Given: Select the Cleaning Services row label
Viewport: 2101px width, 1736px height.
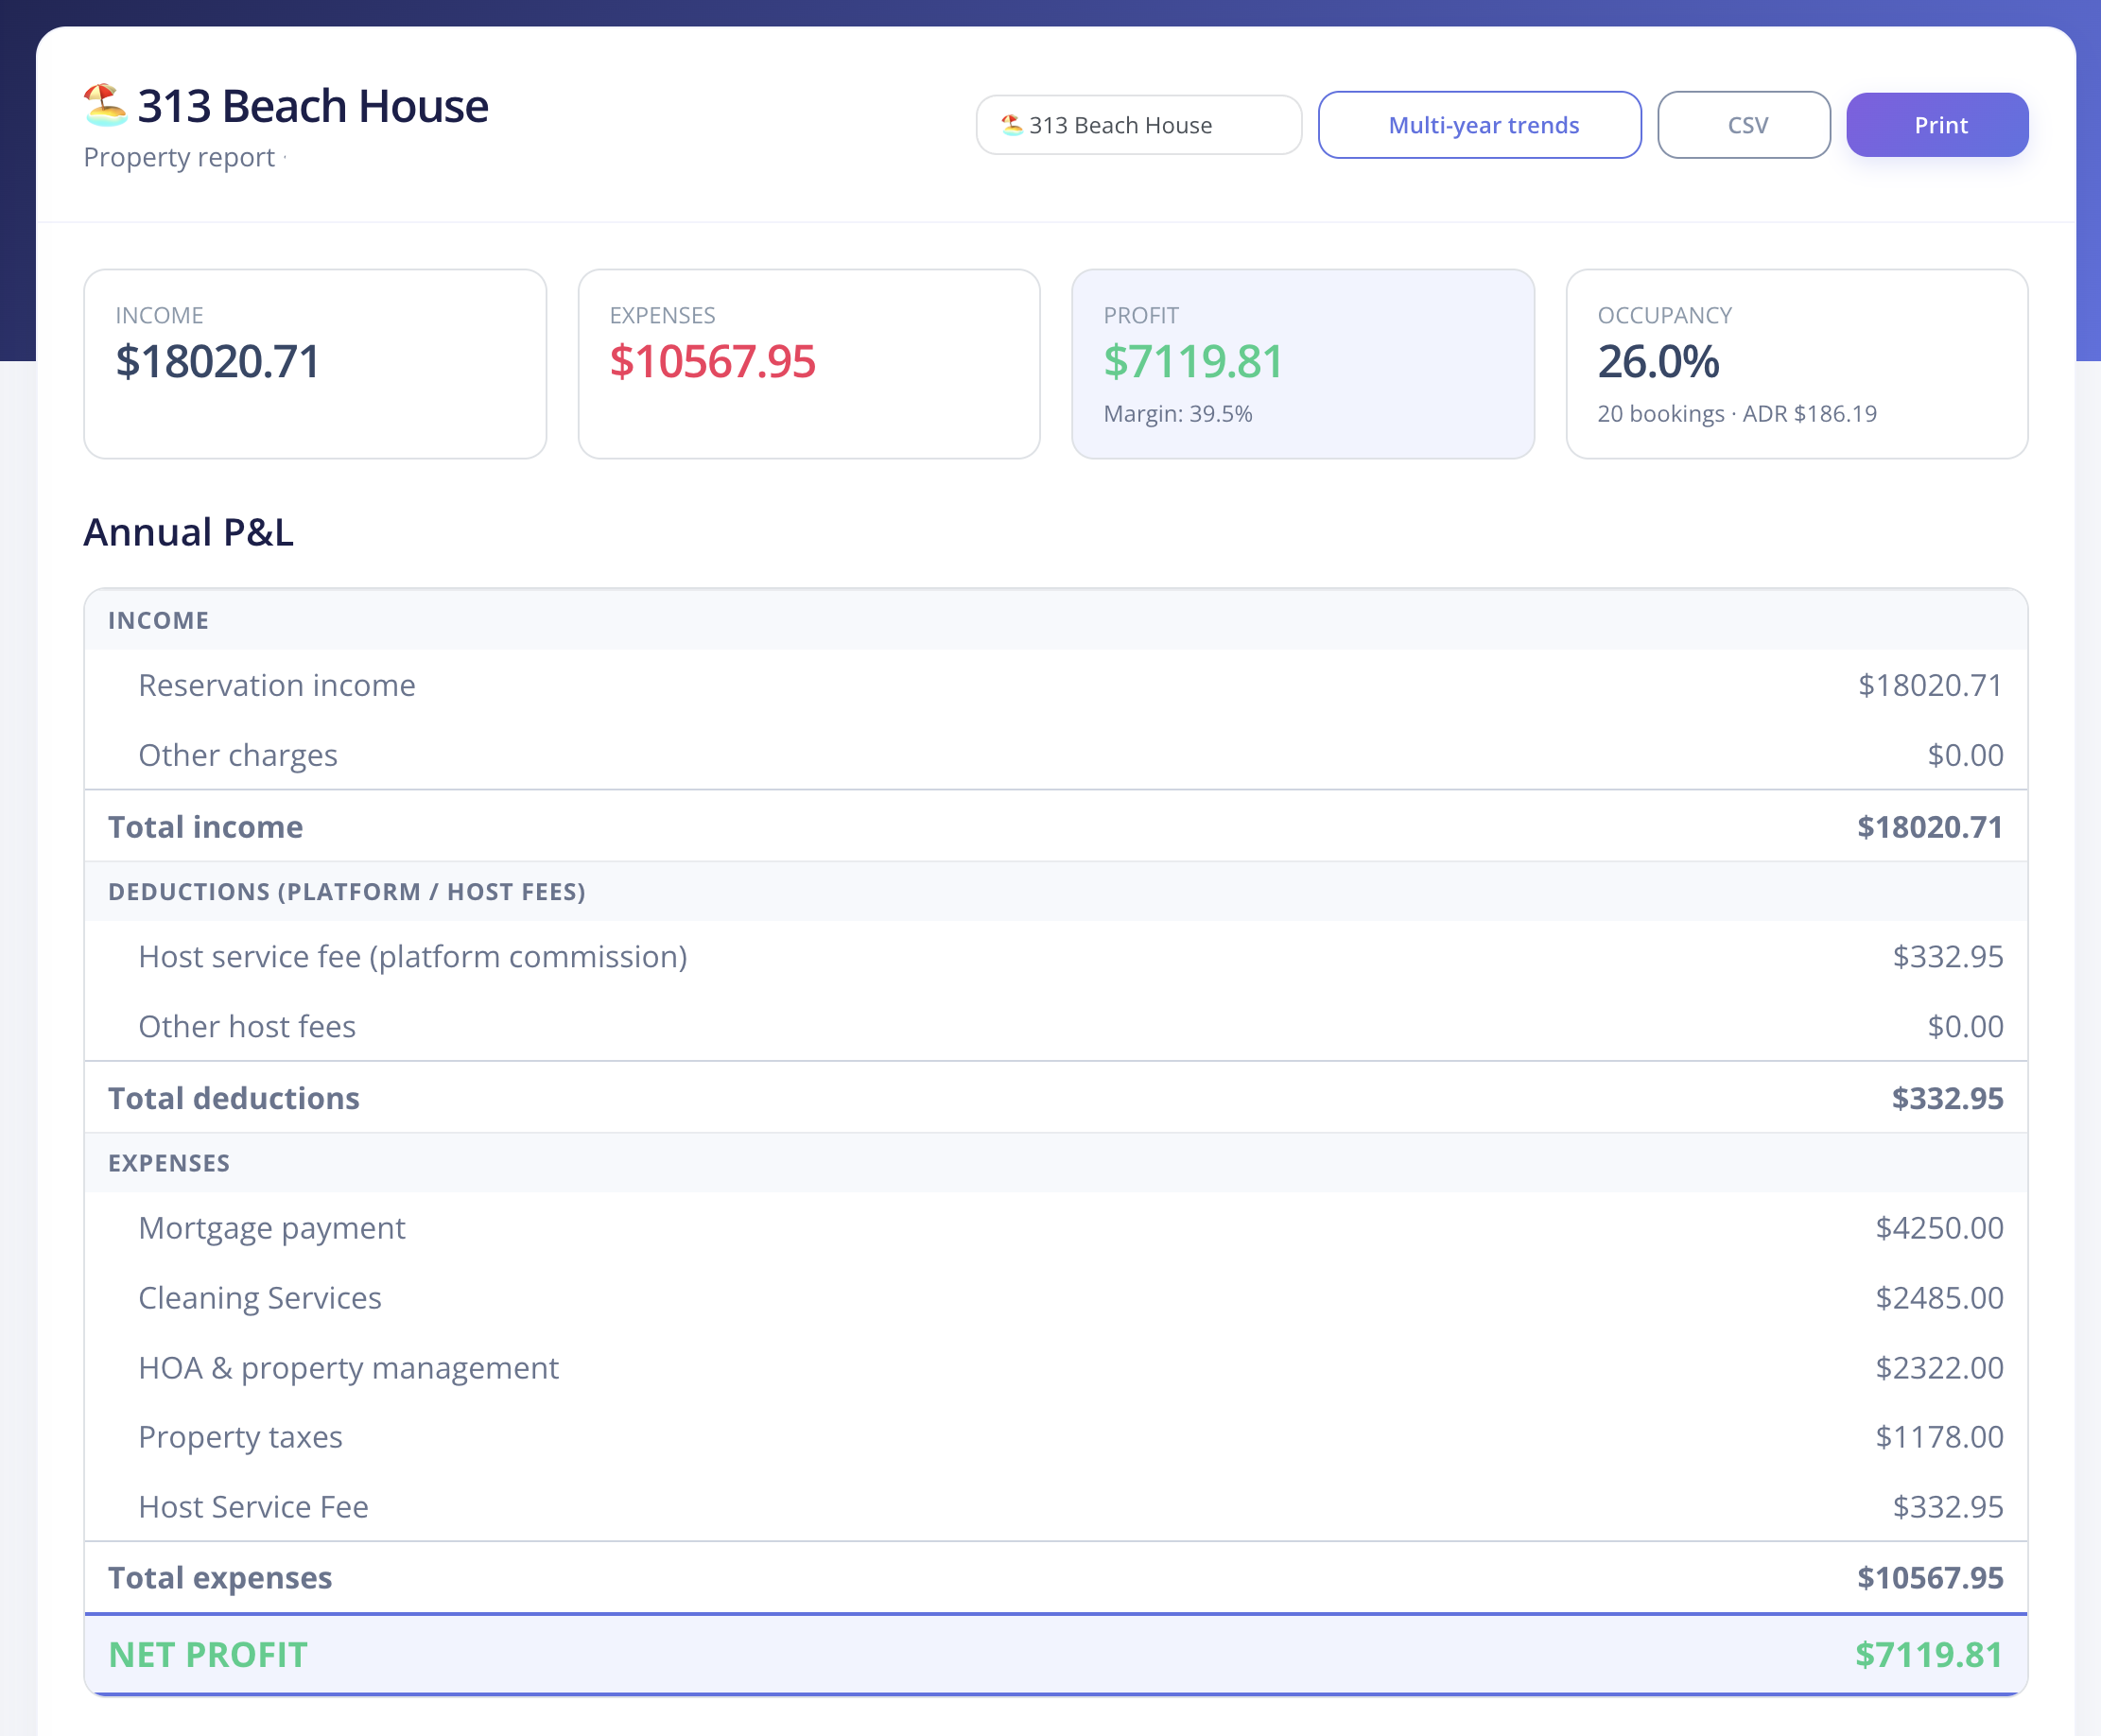Looking at the screenshot, I should (x=260, y=1298).
